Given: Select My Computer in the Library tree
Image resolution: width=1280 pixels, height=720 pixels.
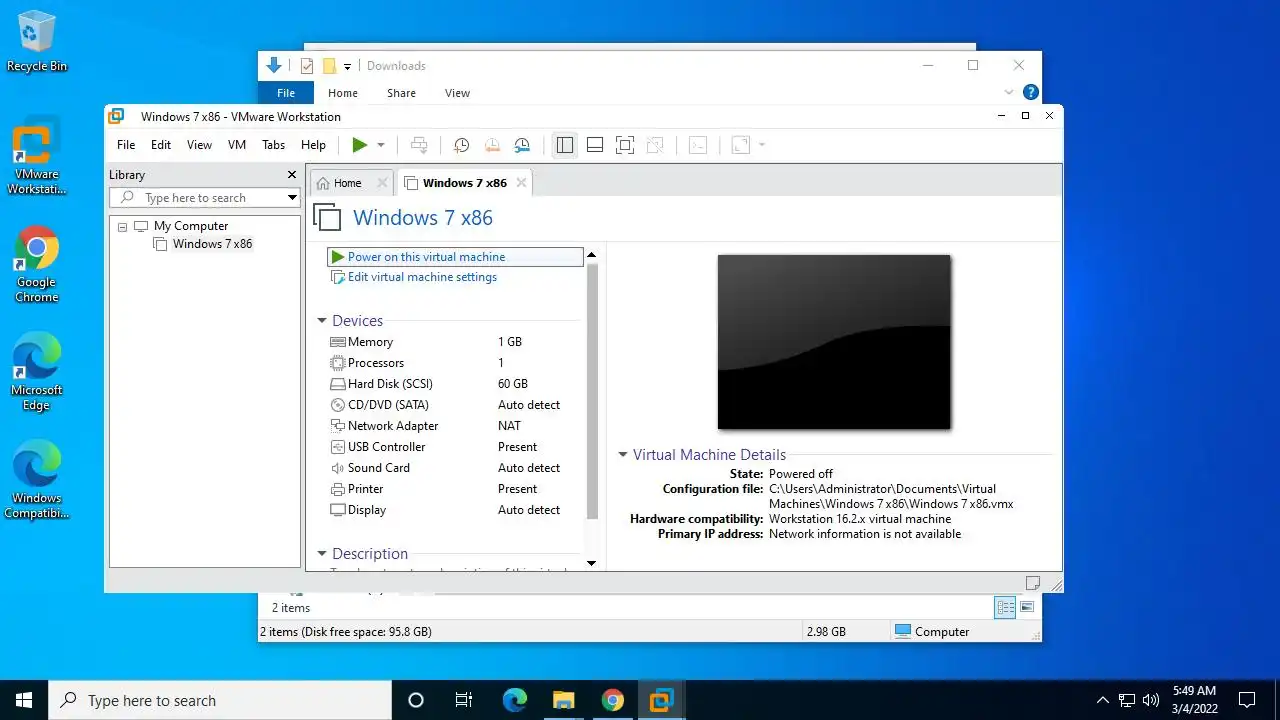Looking at the screenshot, I should (190, 226).
